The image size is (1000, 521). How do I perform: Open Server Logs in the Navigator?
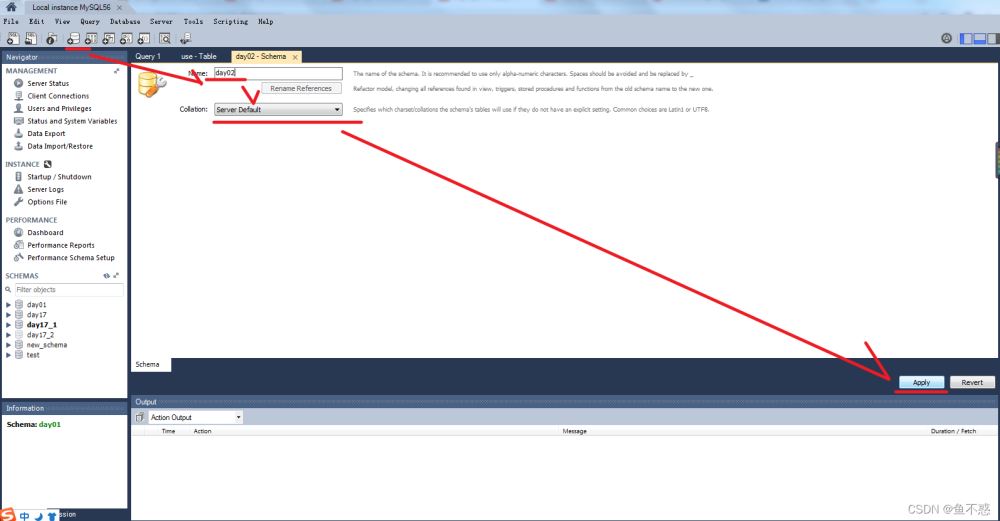pyautogui.click(x=45, y=189)
